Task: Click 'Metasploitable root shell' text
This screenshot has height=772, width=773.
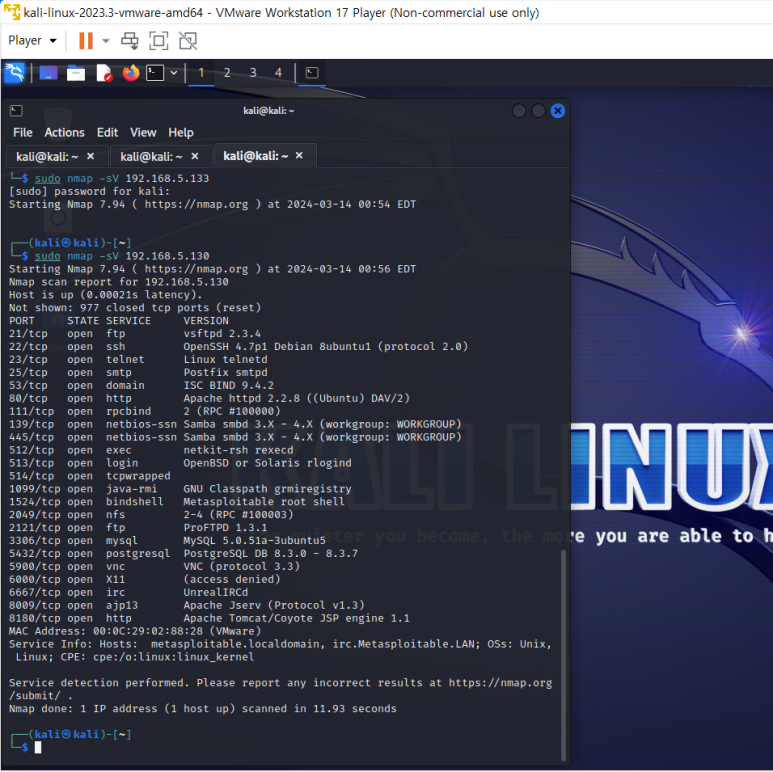Action: 264,502
